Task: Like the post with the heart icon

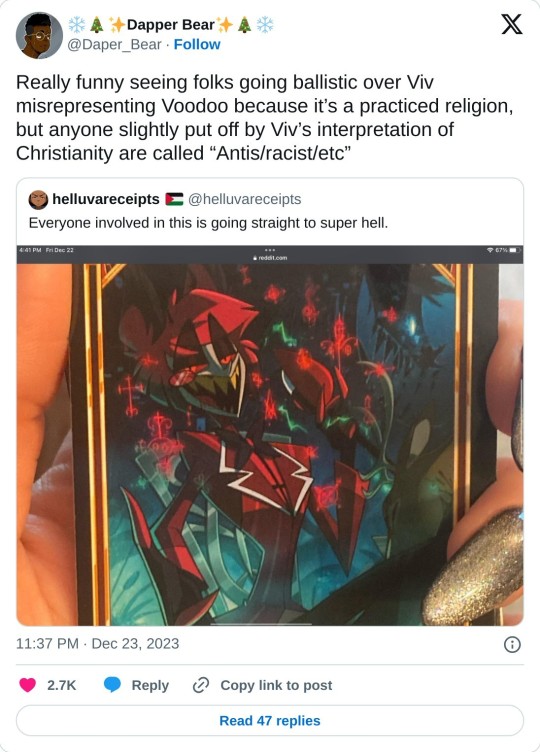Action: point(28,685)
